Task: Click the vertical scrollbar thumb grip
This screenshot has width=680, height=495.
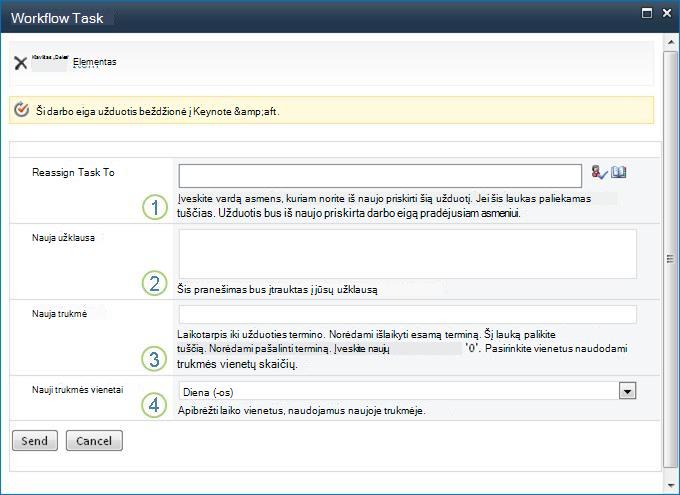Action: [670, 259]
